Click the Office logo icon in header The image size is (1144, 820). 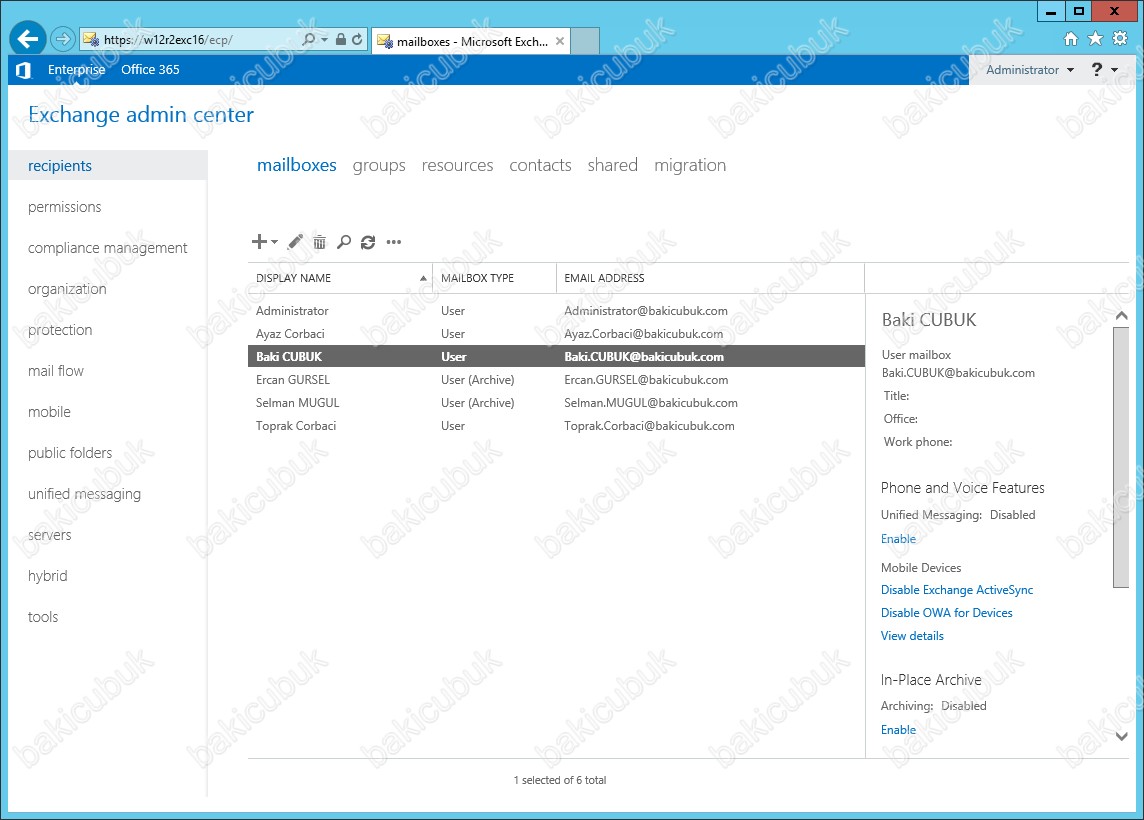23,70
